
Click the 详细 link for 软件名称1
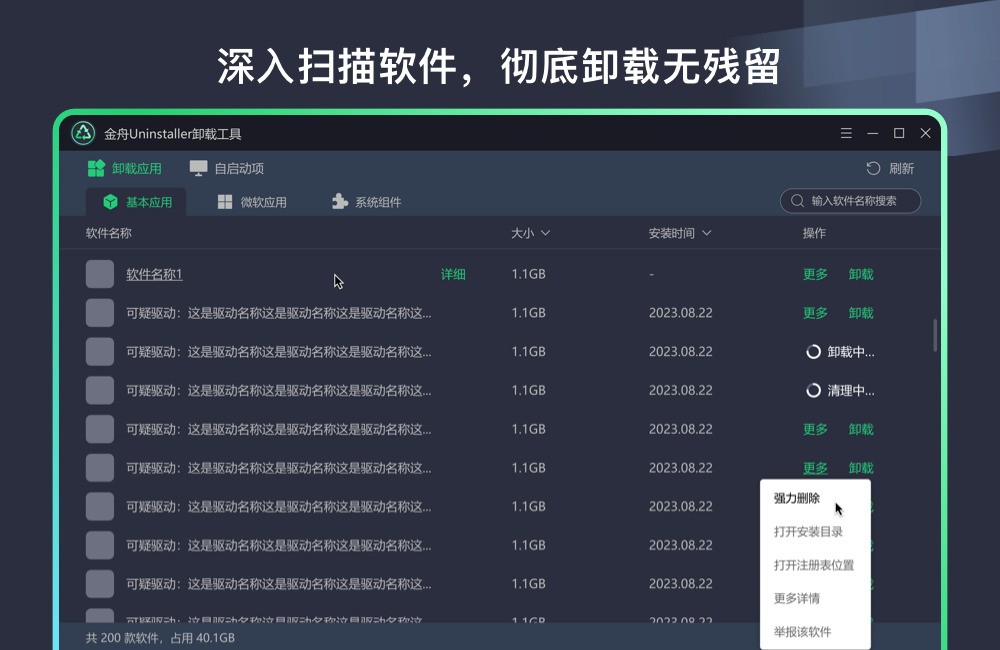454,273
